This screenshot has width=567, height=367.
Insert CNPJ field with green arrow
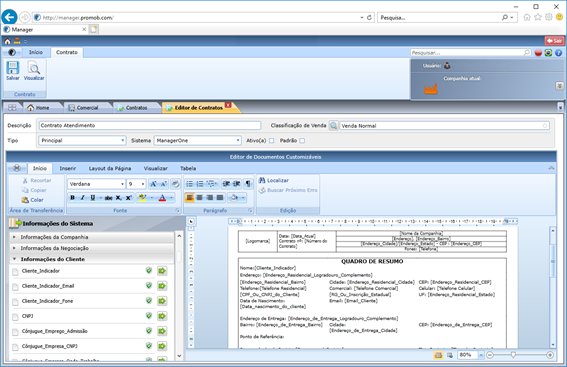[162, 316]
